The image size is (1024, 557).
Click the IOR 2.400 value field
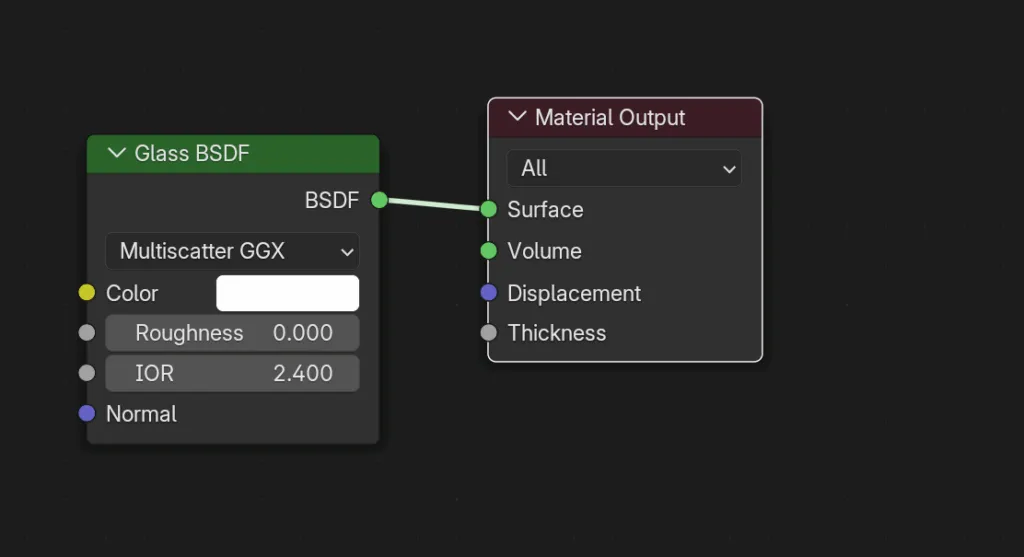coord(232,373)
